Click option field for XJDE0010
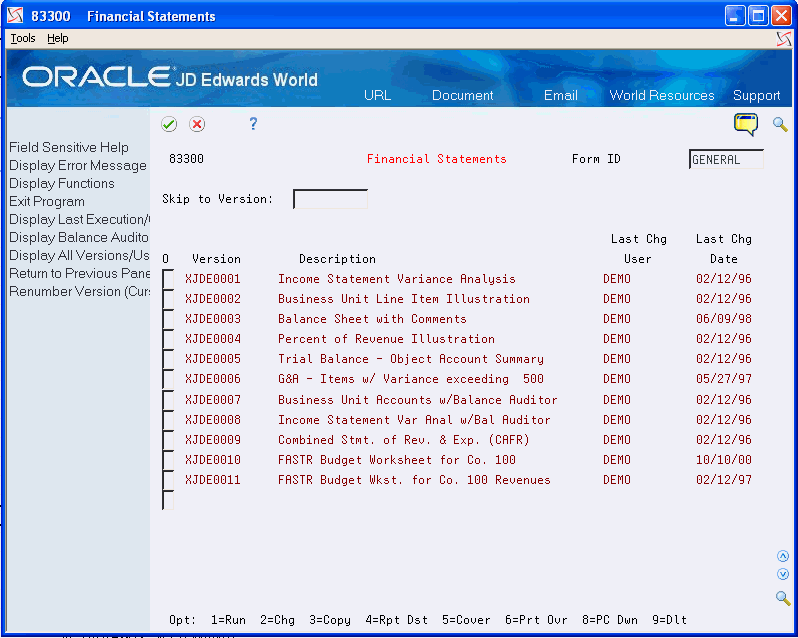This screenshot has height=638, width=798. point(168,460)
